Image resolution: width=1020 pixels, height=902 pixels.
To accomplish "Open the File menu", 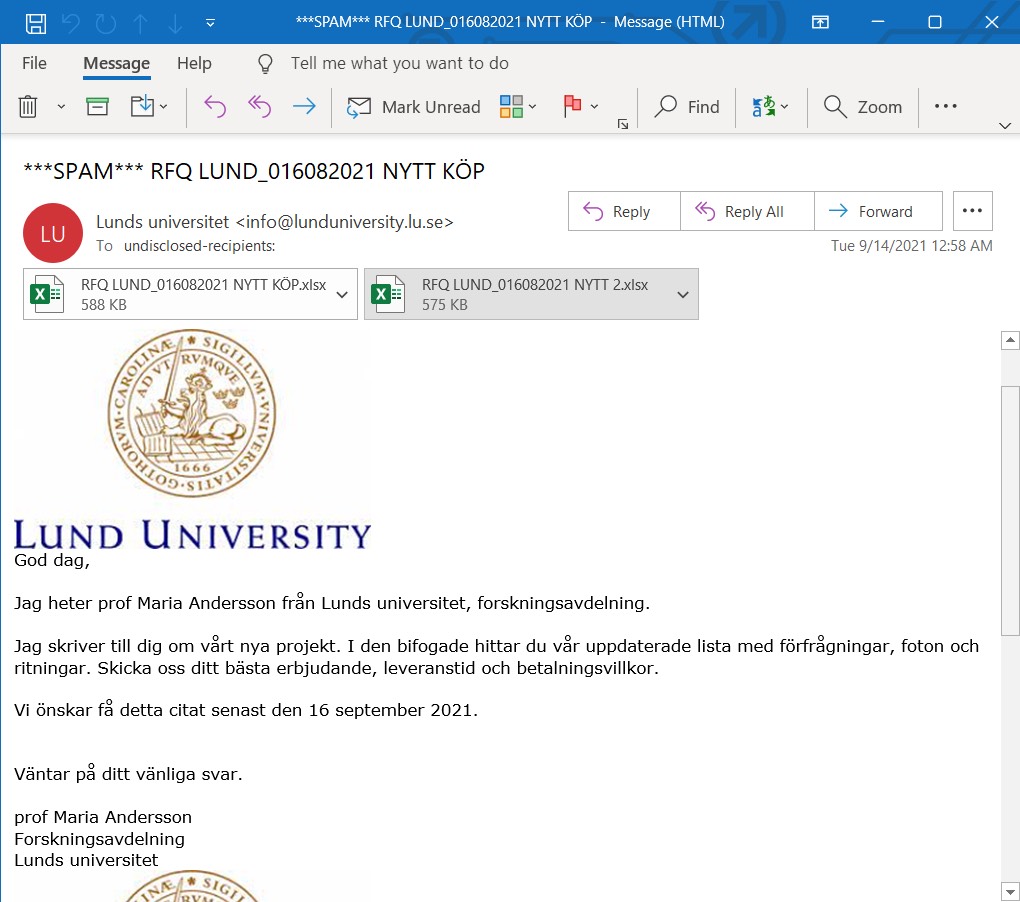I will (x=34, y=63).
